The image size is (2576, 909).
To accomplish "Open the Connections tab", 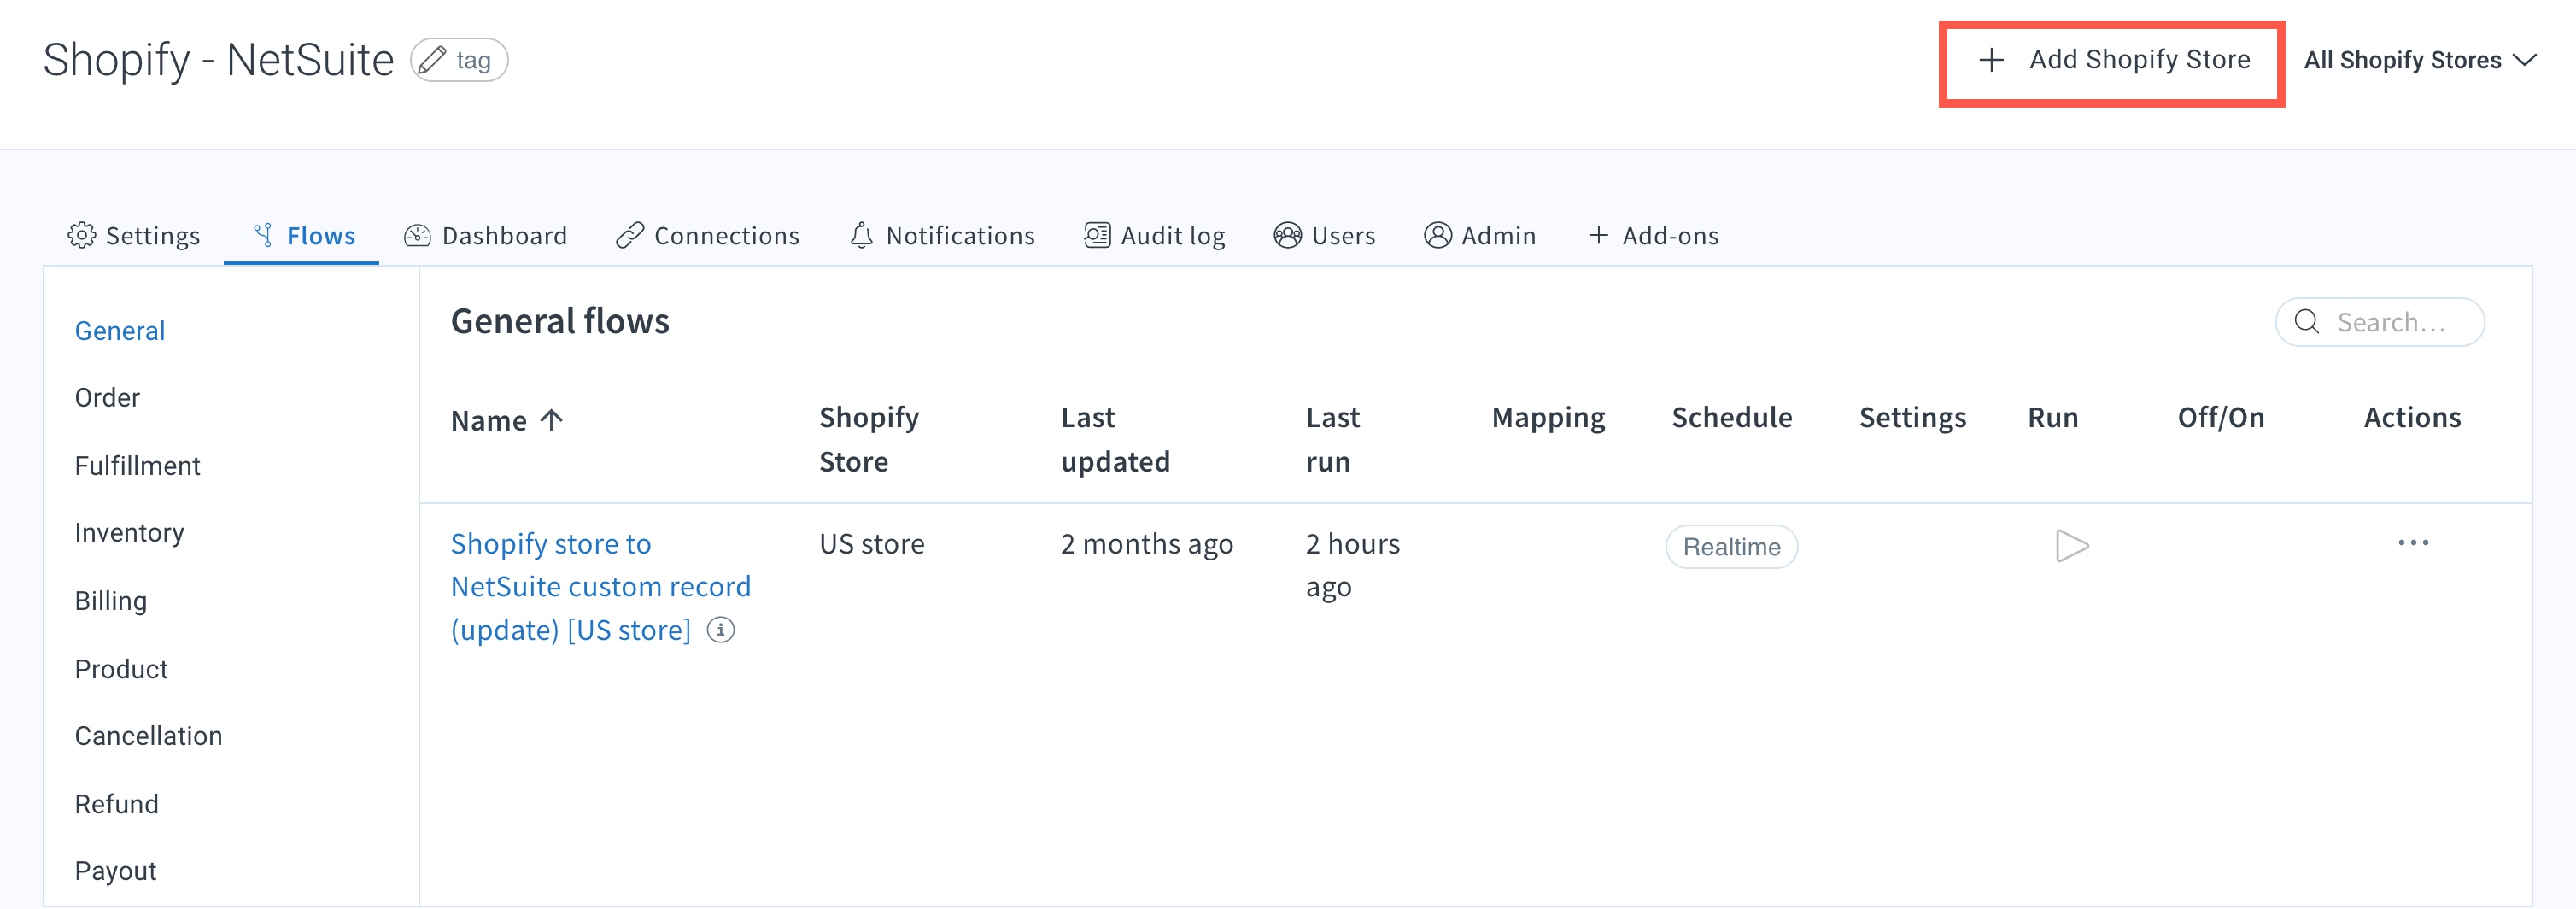I will pos(708,235).
